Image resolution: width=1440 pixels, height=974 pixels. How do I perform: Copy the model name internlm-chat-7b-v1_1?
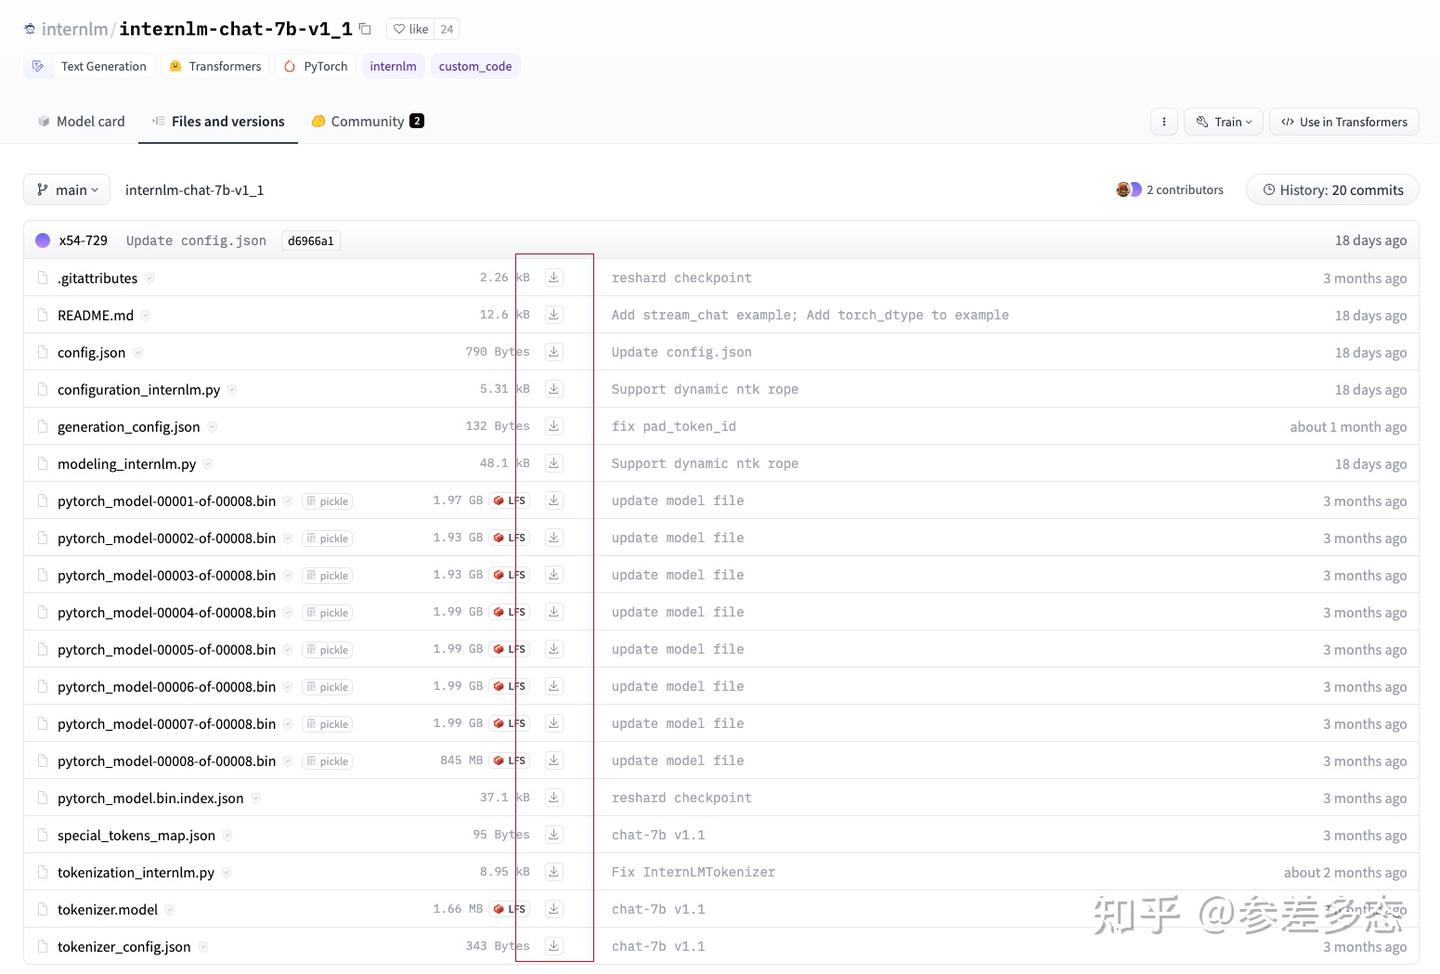click(363, 29)
